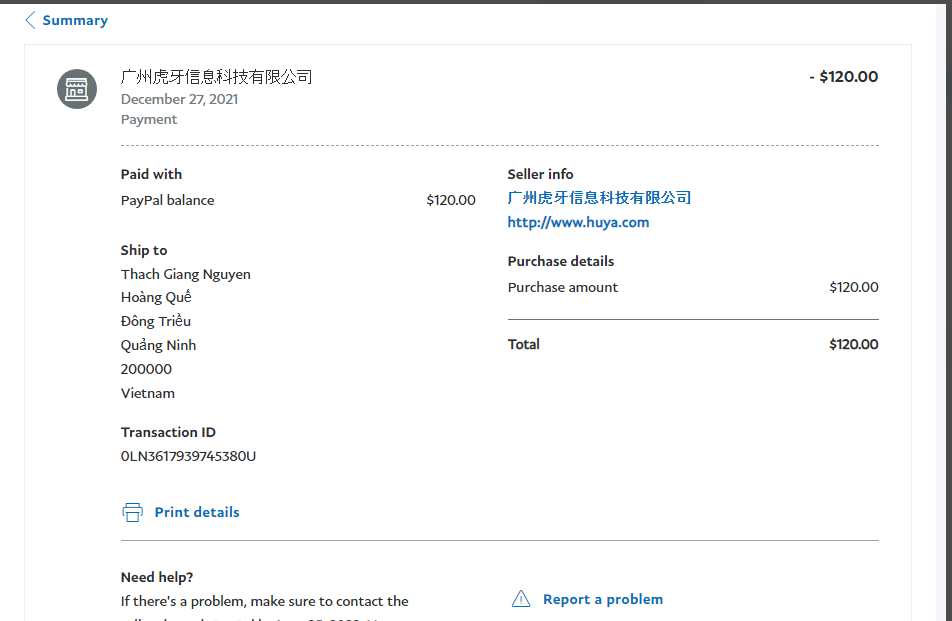Click the Hoàng Quế address line
952x621 pixels.
coord(156,297)
